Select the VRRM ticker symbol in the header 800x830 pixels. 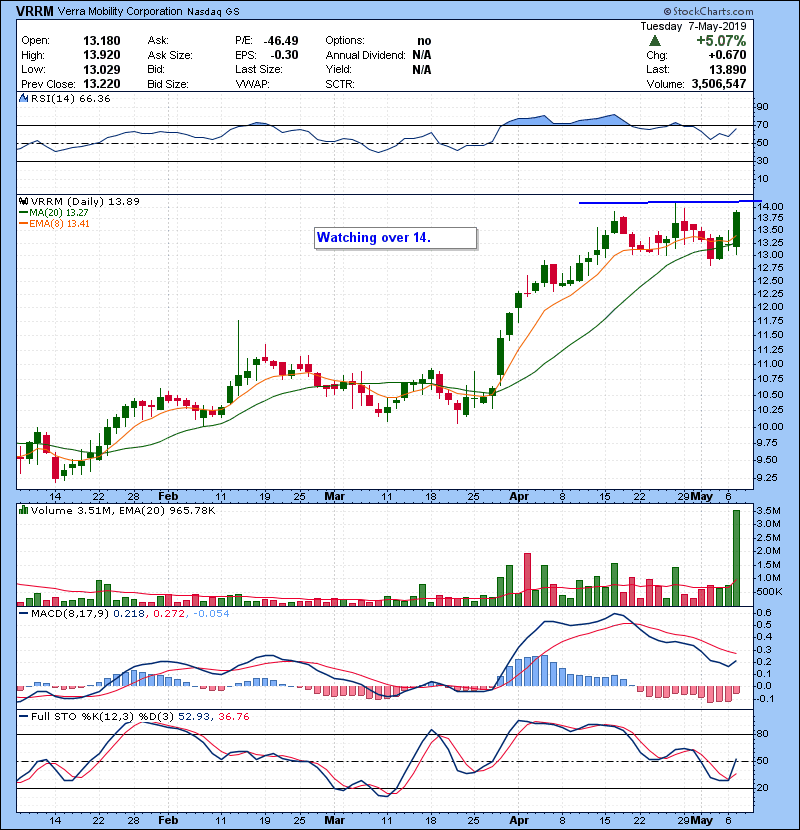35,11
